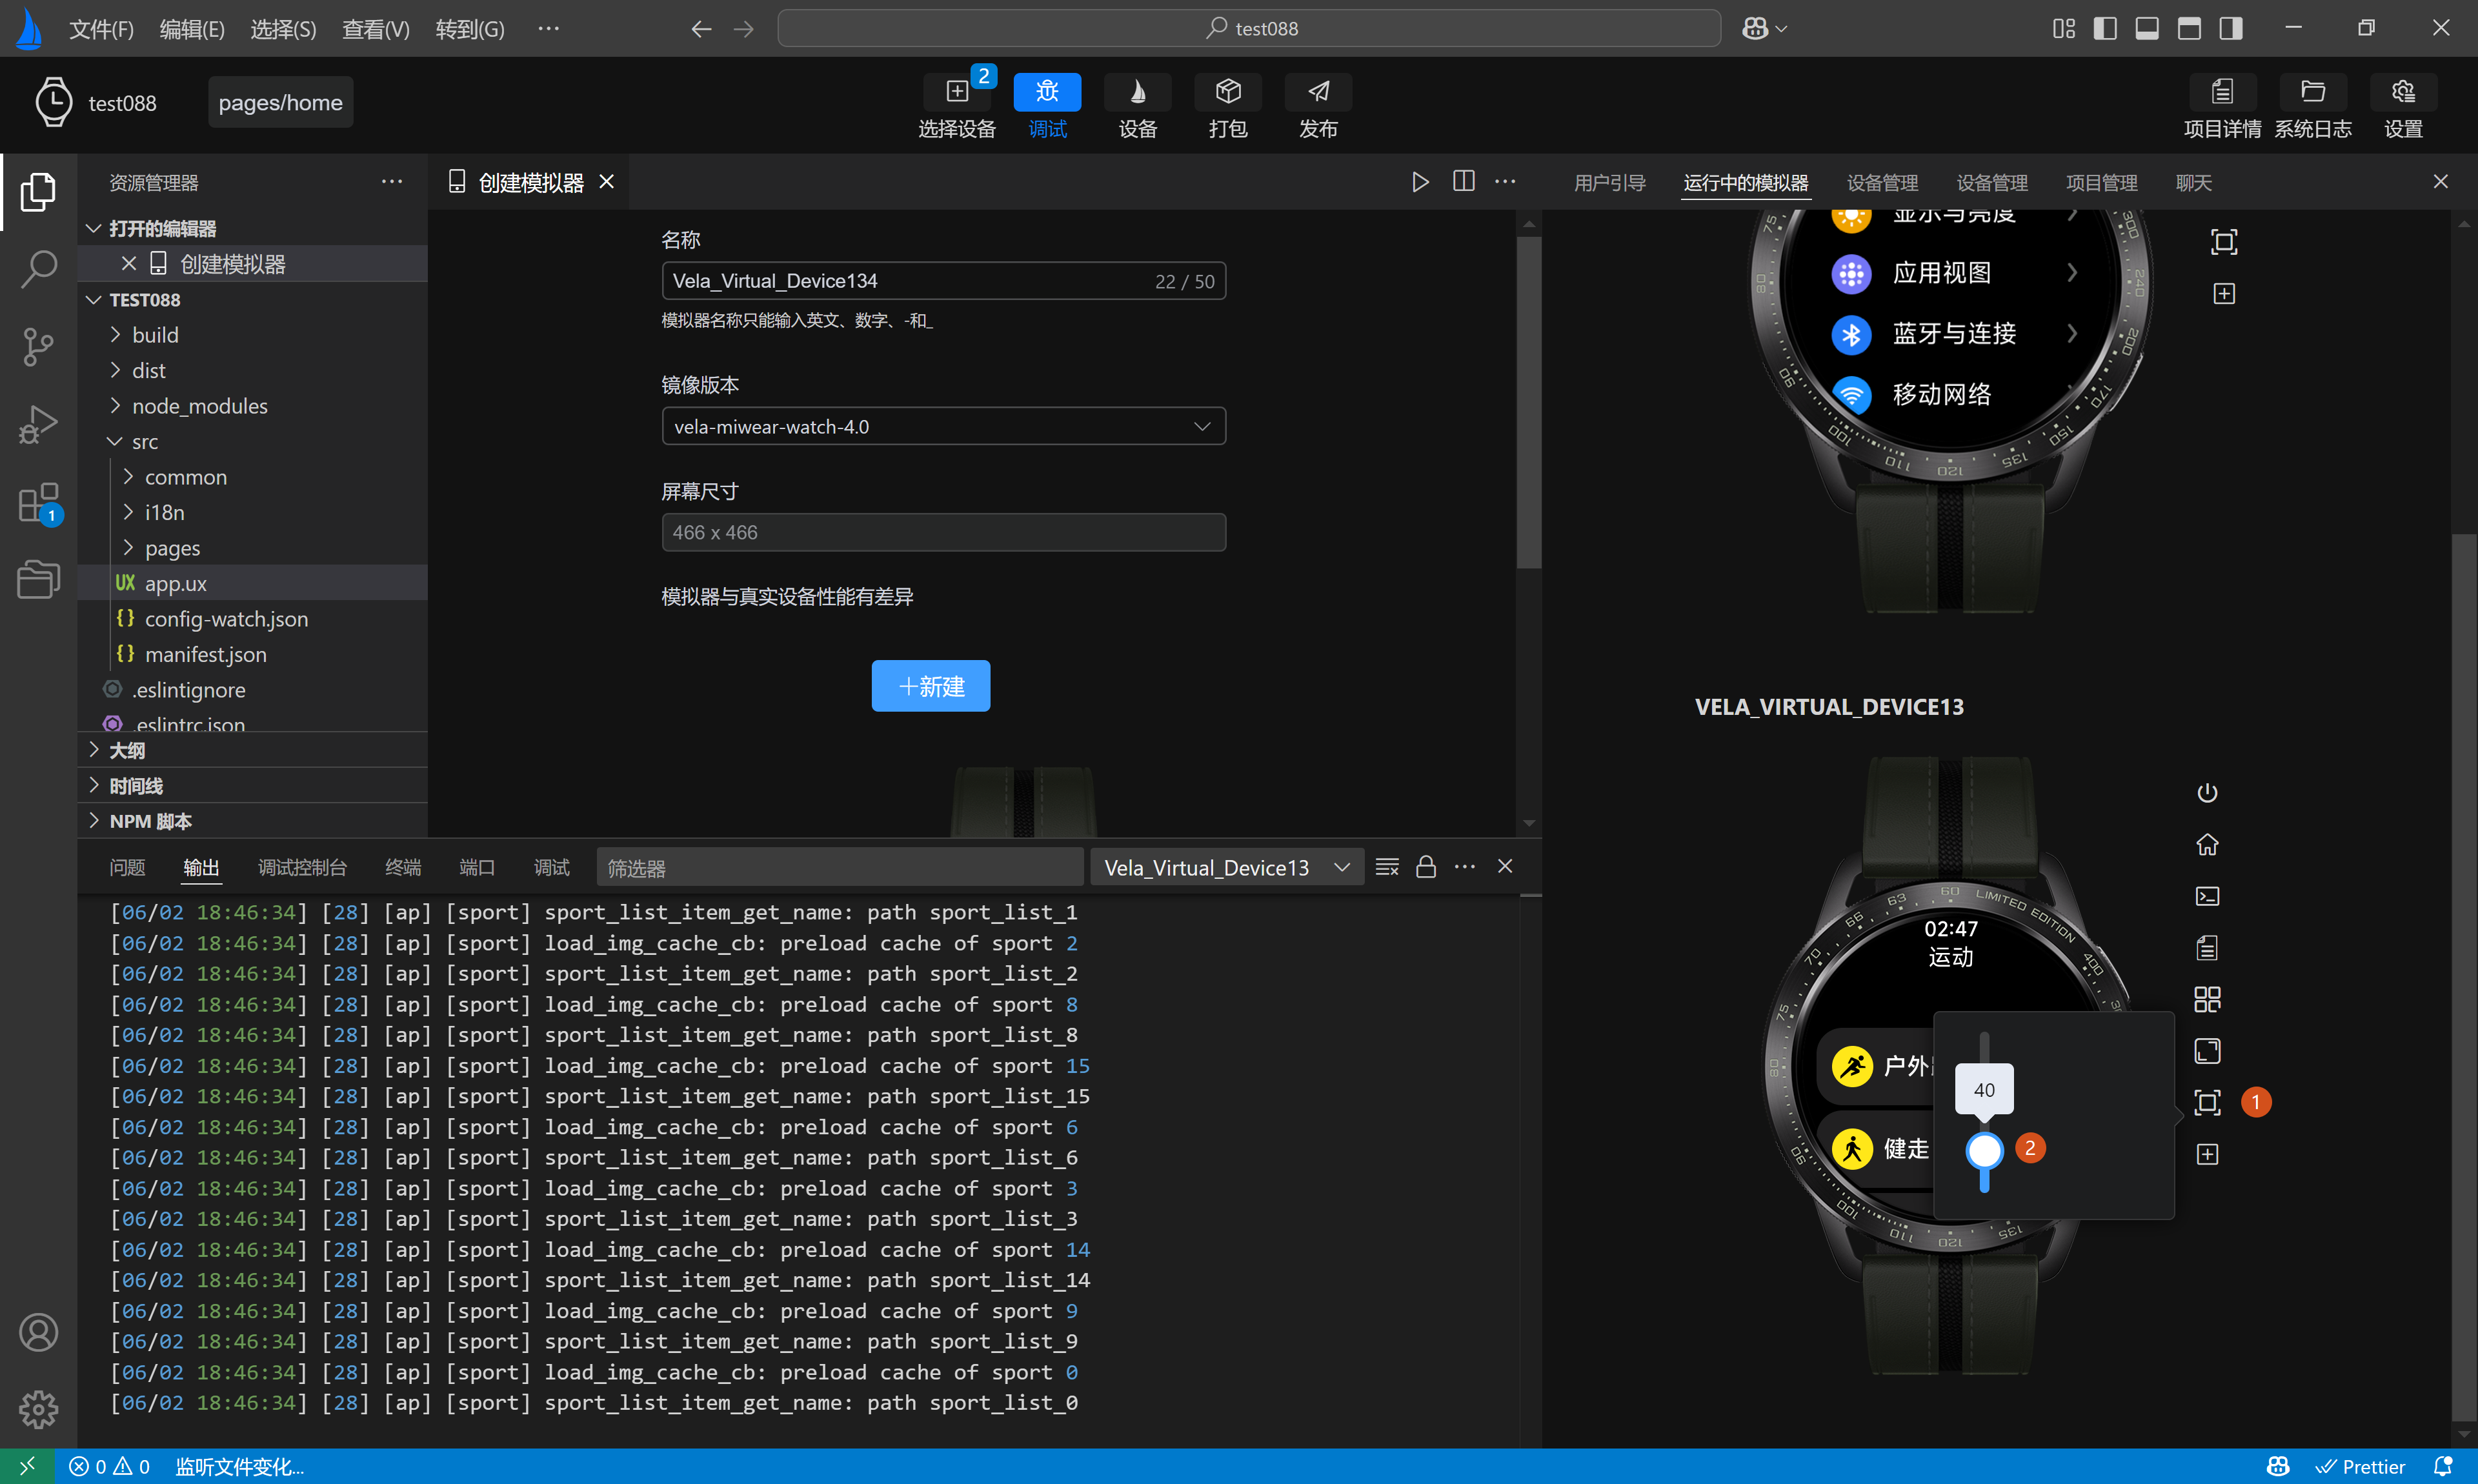Open the simulator terminal icon
The height and width of the screenshot is (1484, 2478).
pyautogui.click(x=2206, y=896)
